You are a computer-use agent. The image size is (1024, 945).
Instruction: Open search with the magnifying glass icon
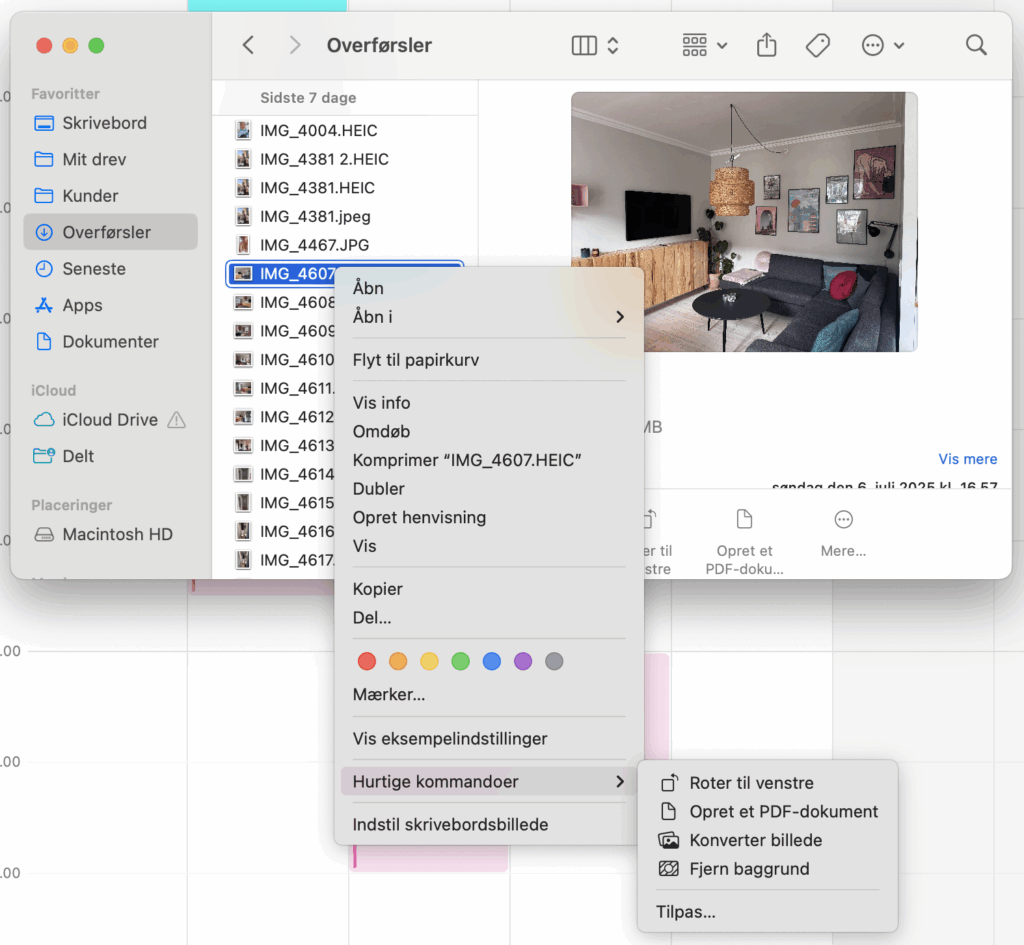coord(976,45)
